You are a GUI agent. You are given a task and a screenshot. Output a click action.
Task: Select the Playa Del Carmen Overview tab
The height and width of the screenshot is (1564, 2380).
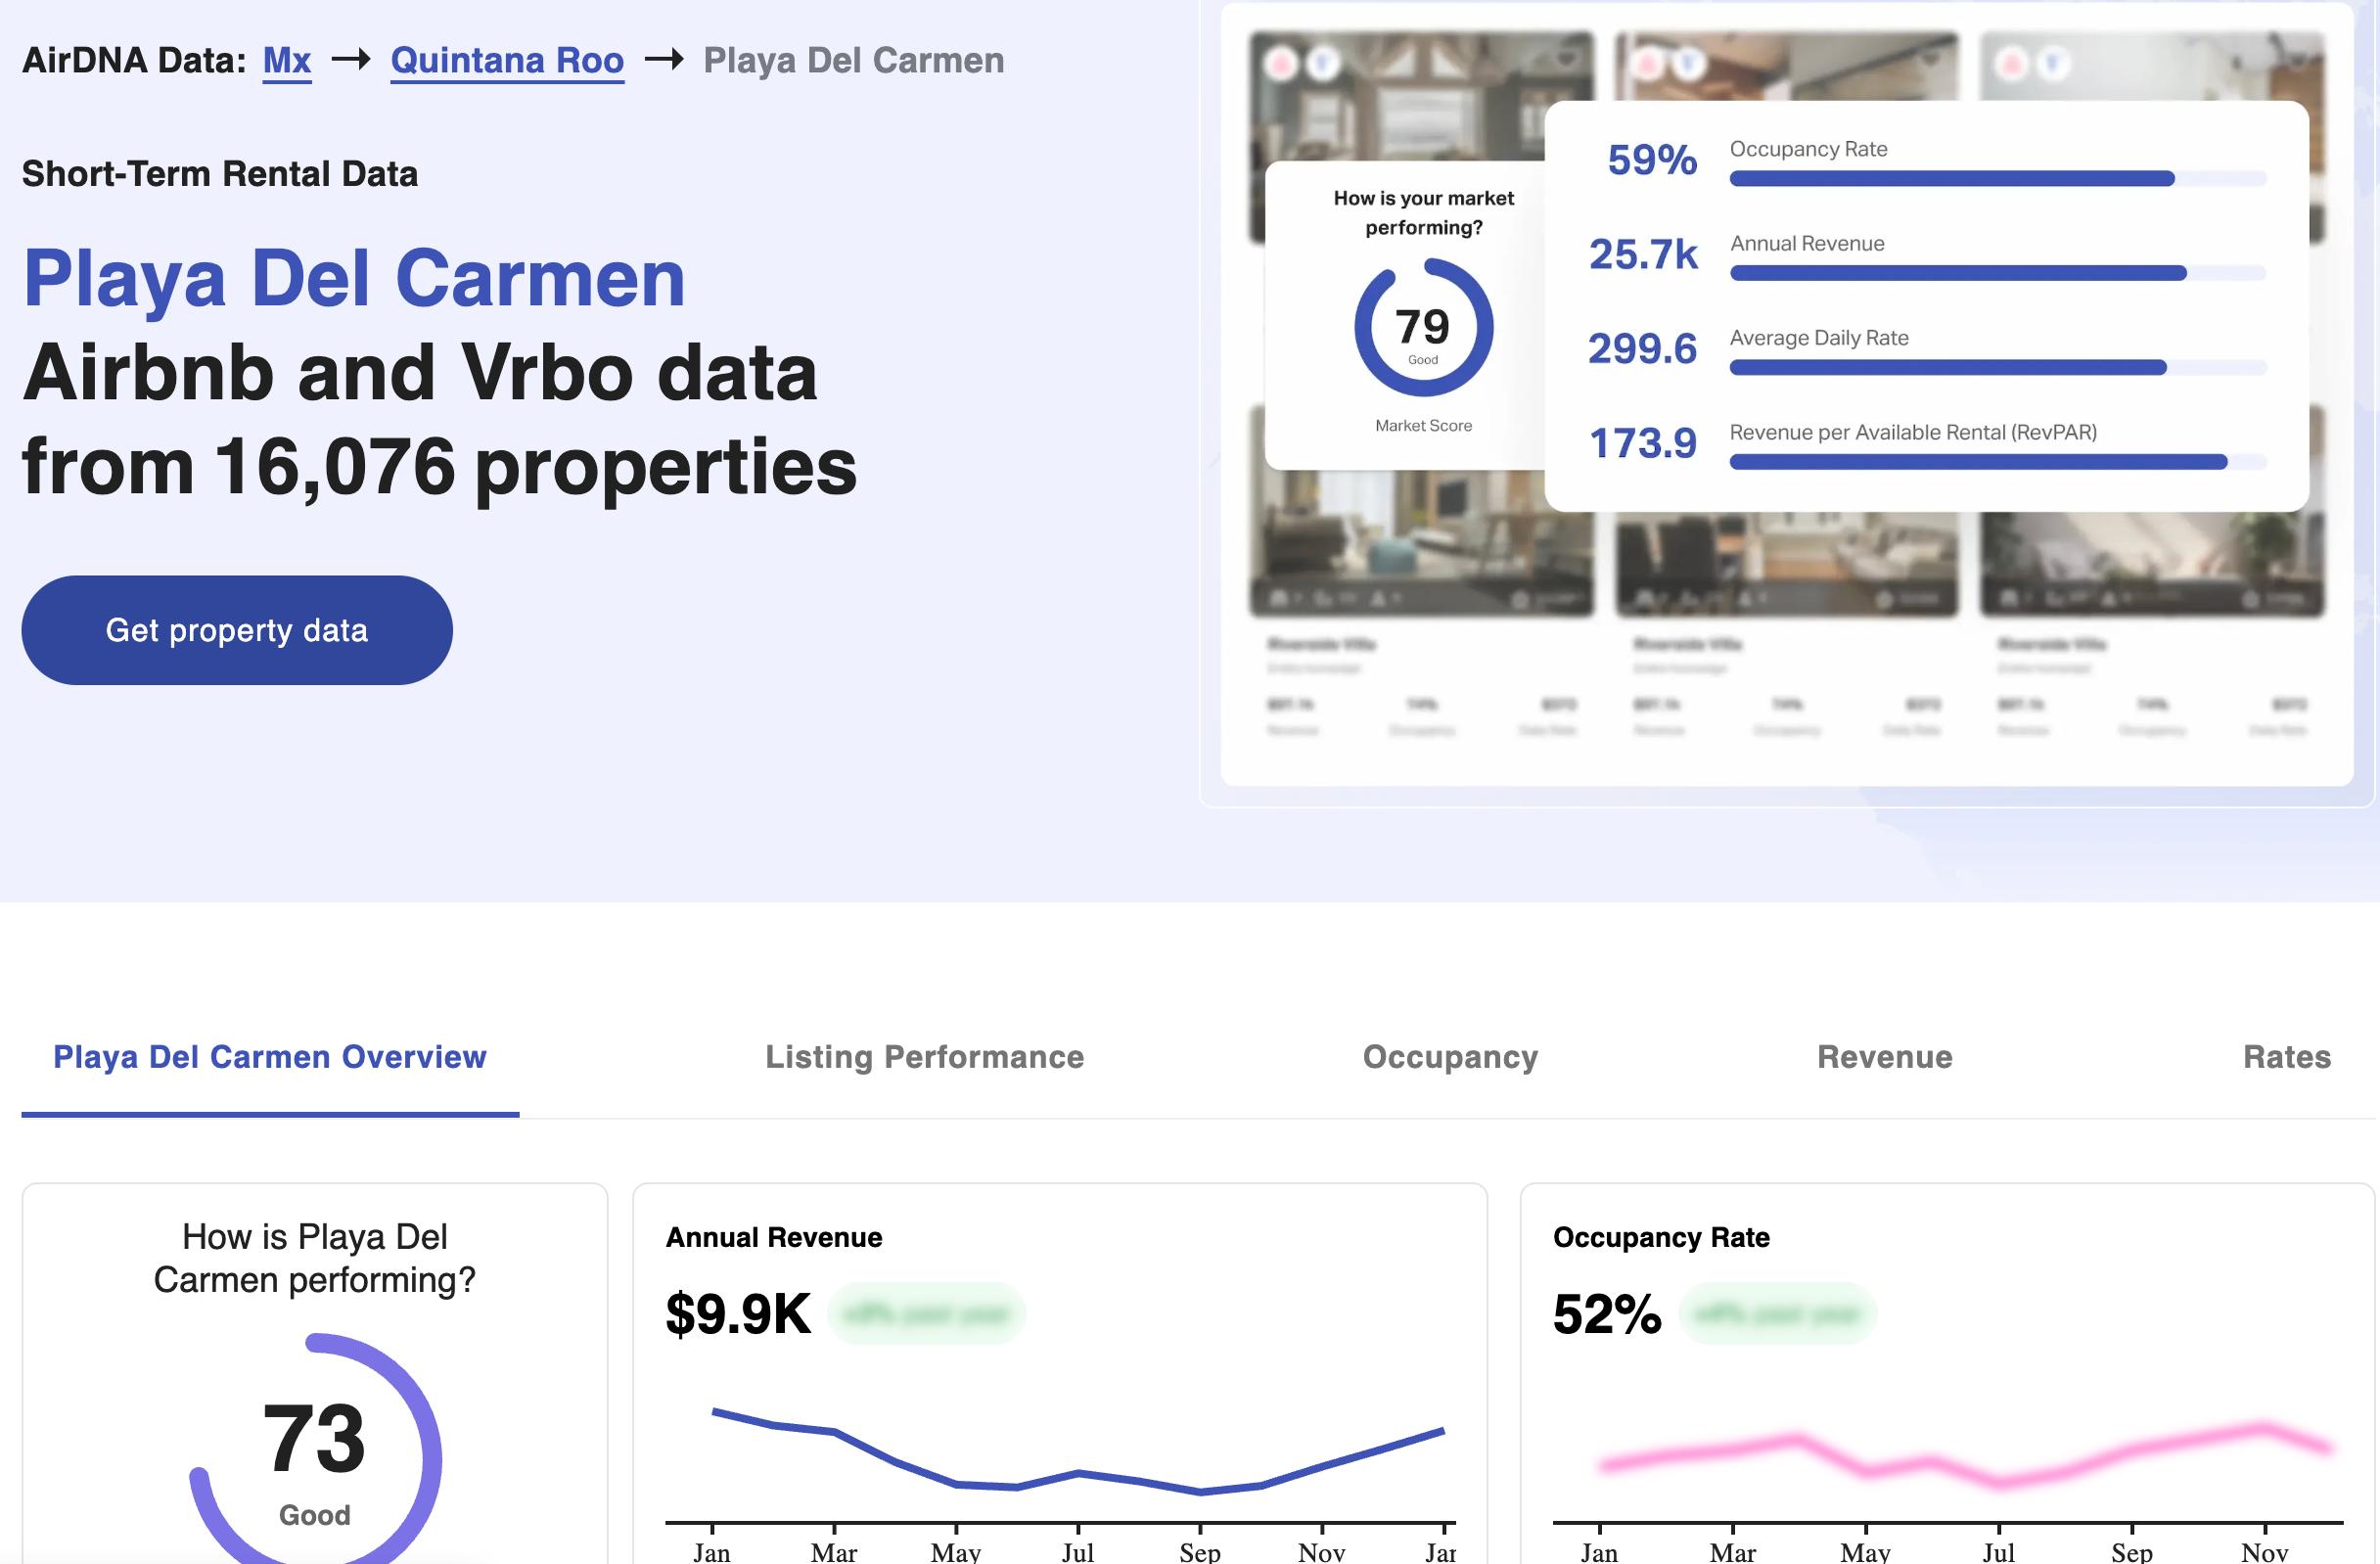click(270, 1057)
